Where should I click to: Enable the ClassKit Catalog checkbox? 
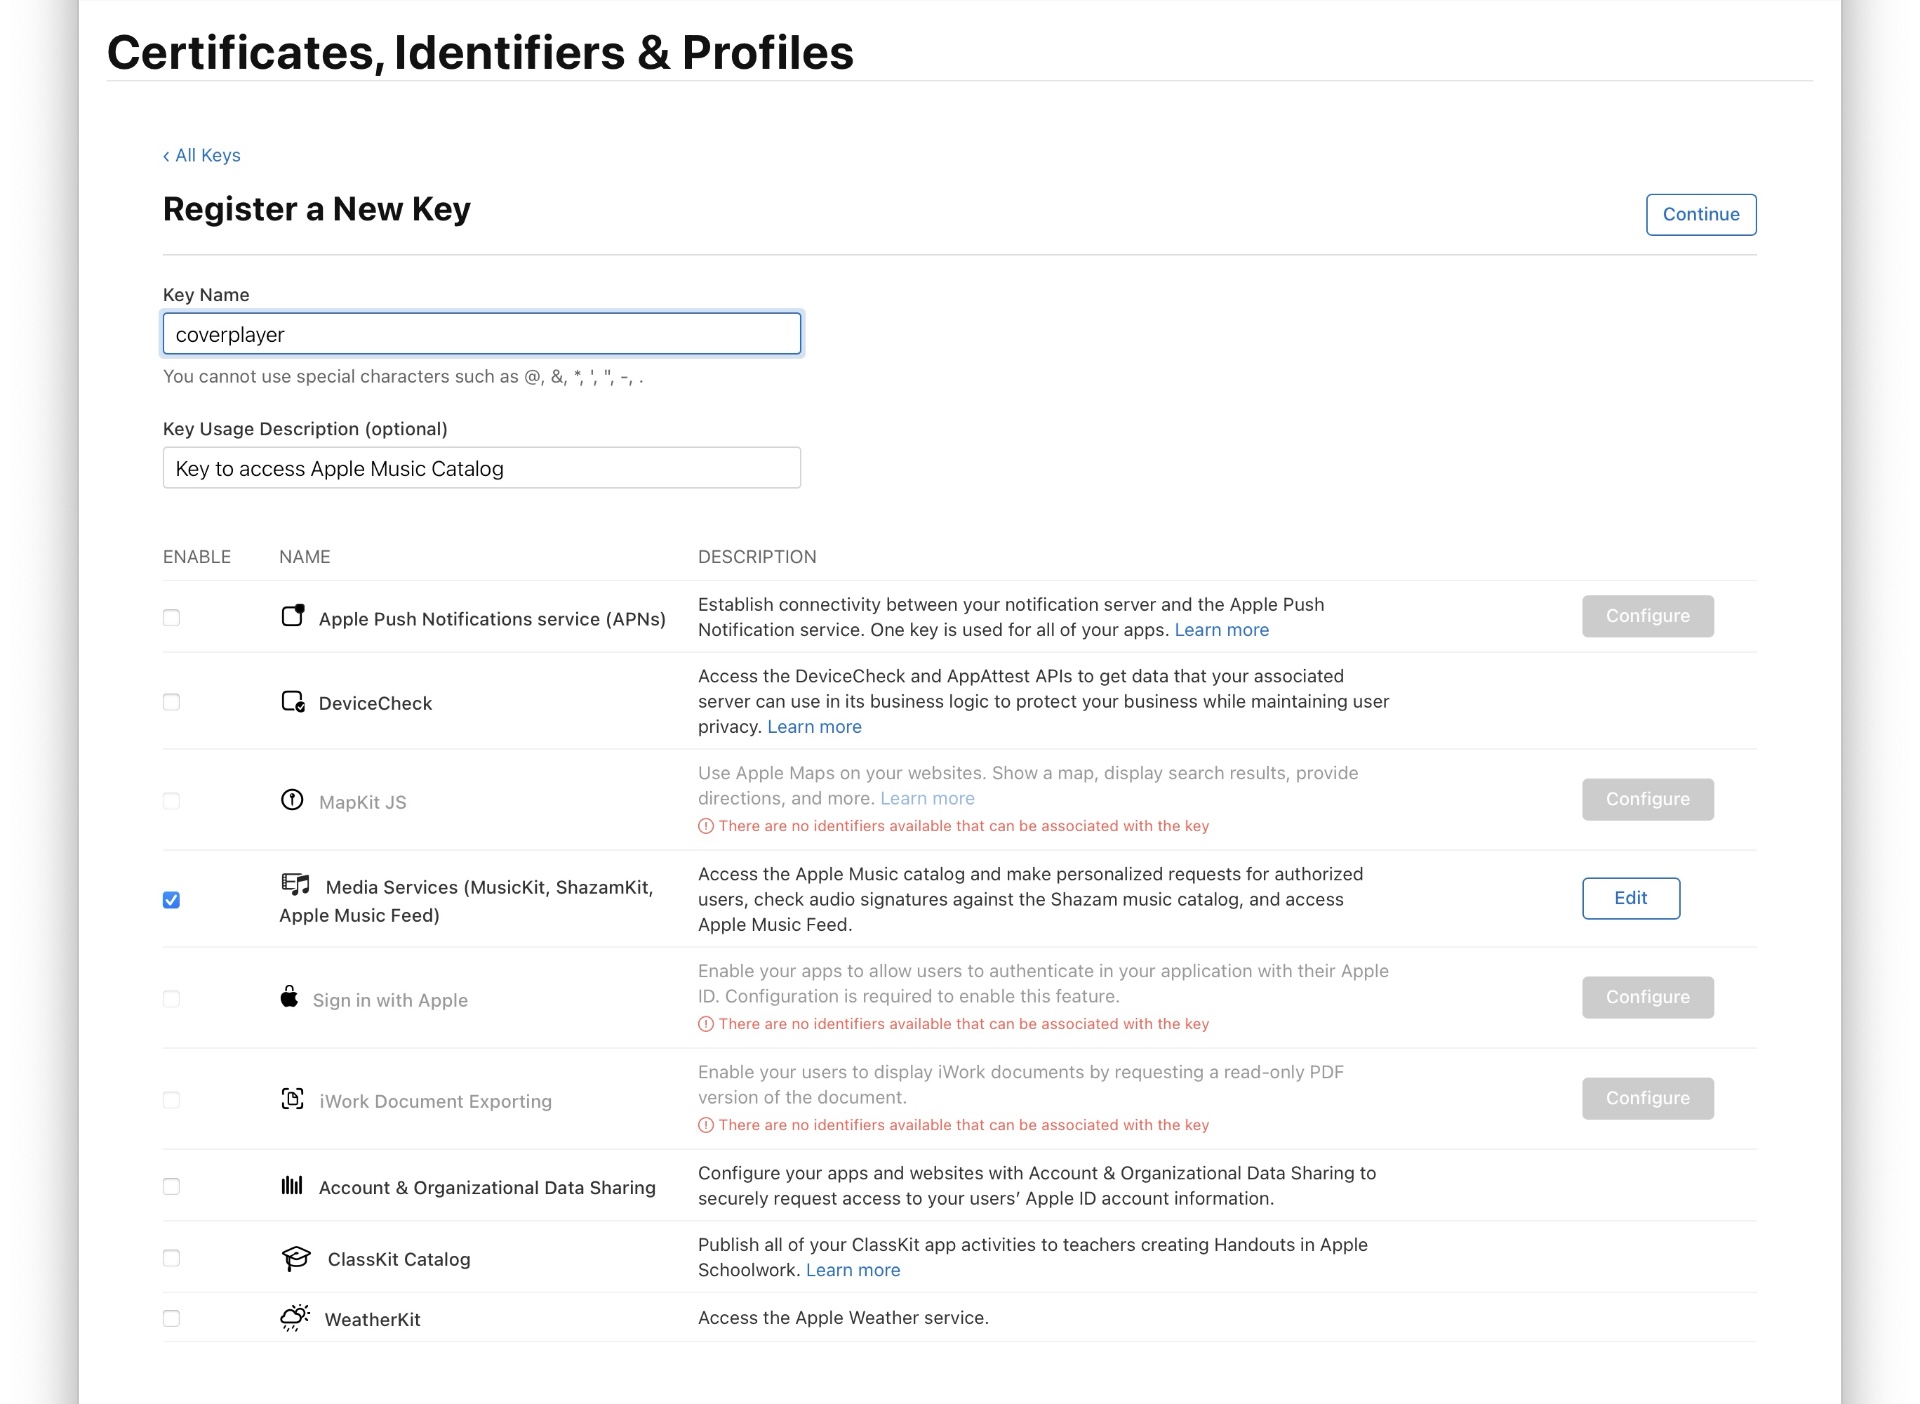pyautogui.click(x=172, y=1258)
